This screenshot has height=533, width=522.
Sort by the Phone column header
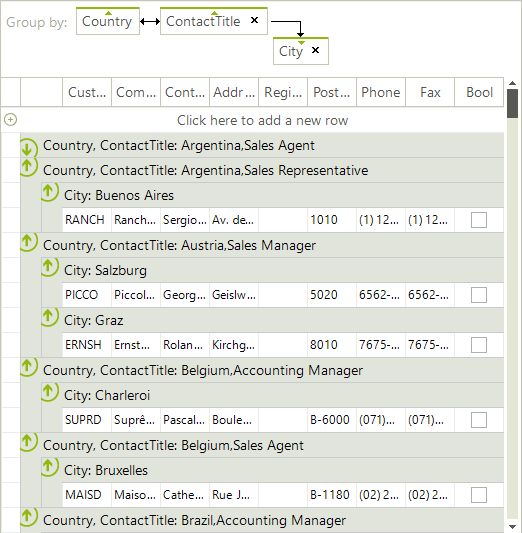point(381,92)
